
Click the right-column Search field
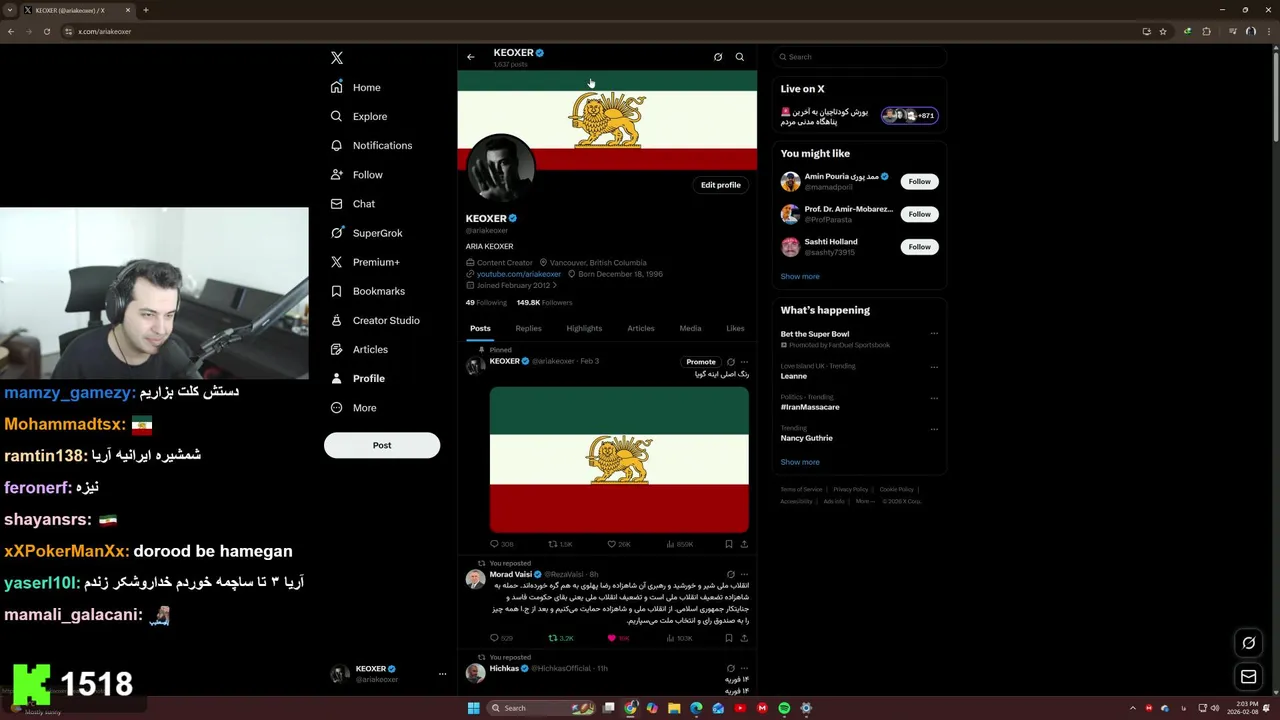pyautogui.click(x=859, y=57)
